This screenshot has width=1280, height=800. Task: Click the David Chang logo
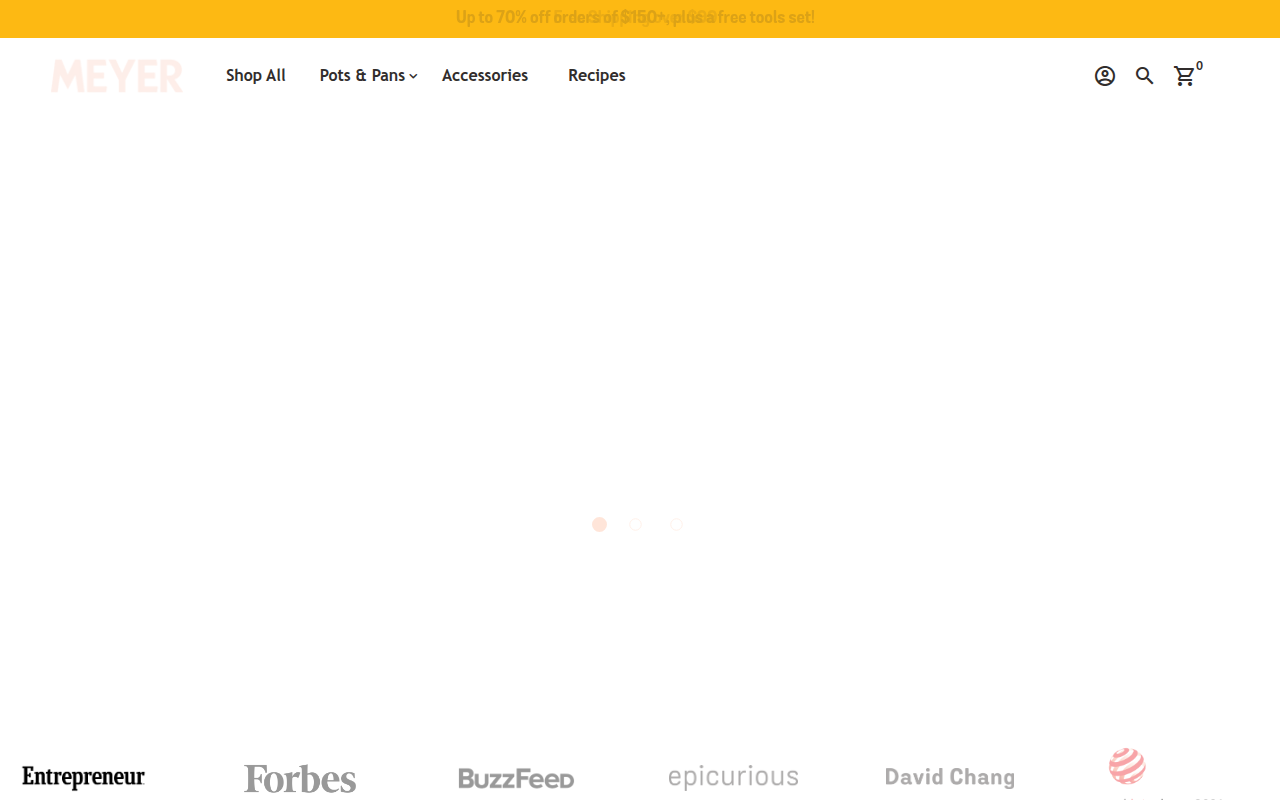(950, 777)
